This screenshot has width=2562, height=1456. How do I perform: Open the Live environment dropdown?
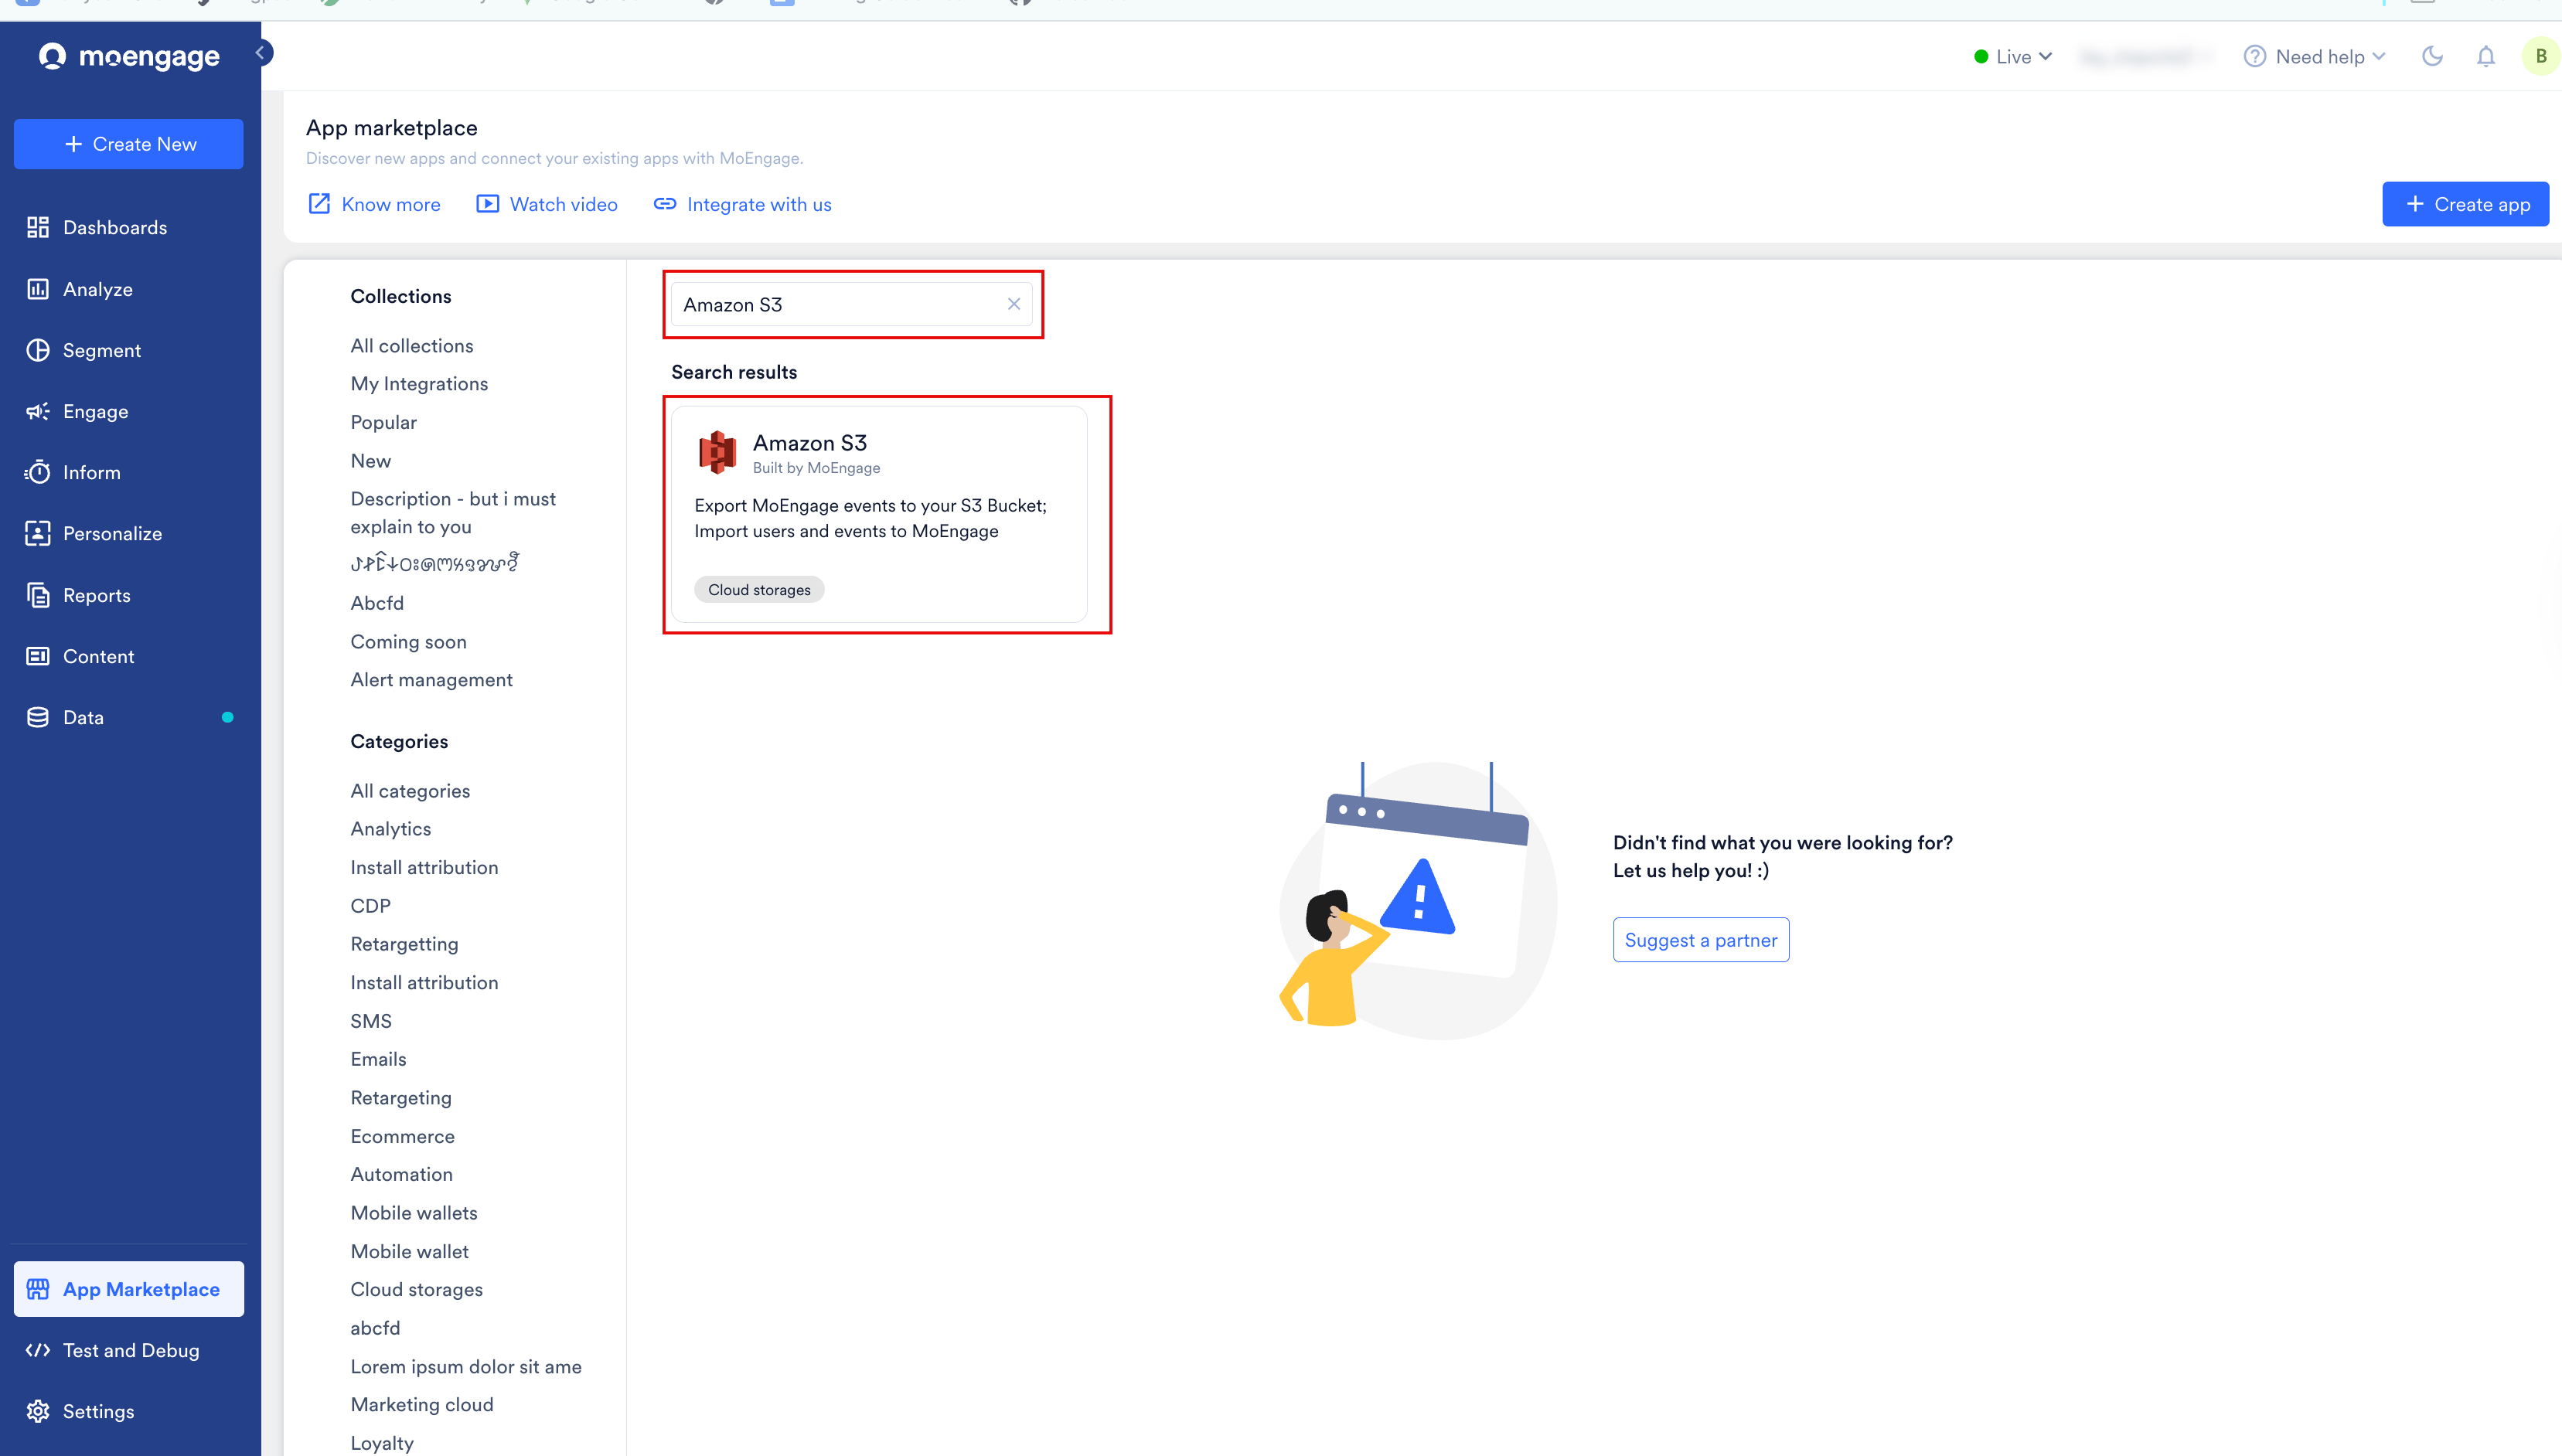point(2012,57)
